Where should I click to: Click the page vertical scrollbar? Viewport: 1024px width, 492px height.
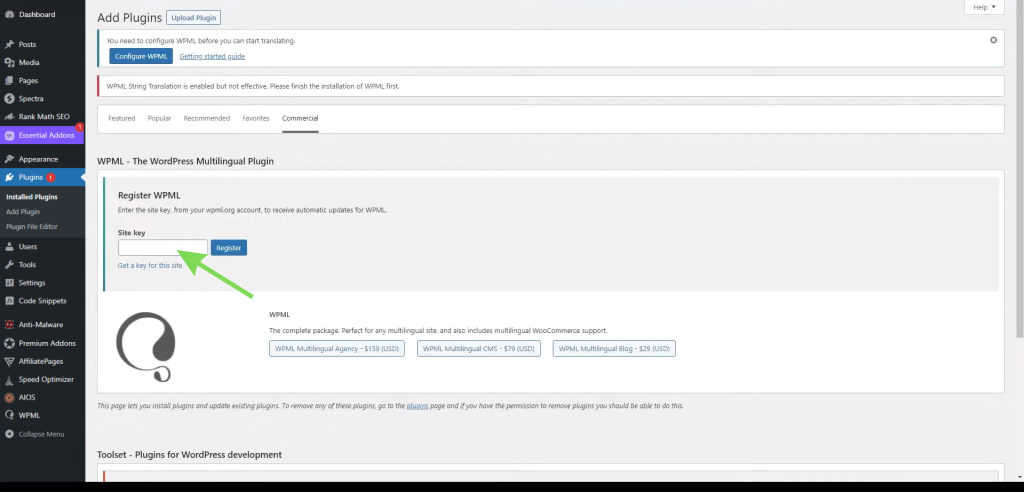pyautogui.click(x=1020, y=170)
